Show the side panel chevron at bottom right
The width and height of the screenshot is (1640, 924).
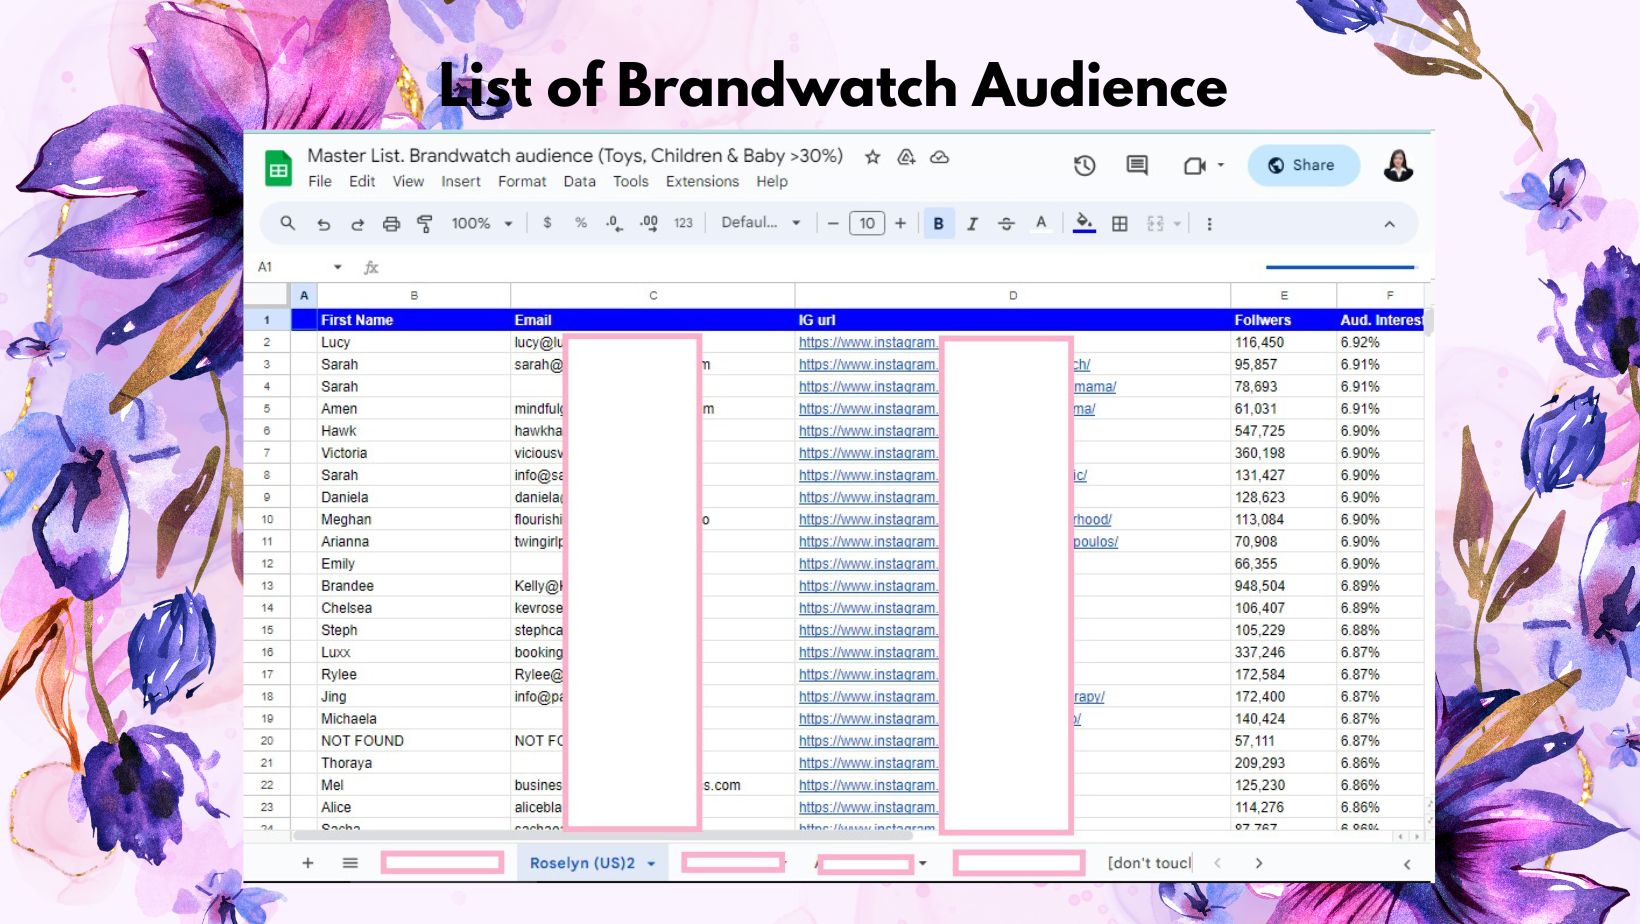1407,864
